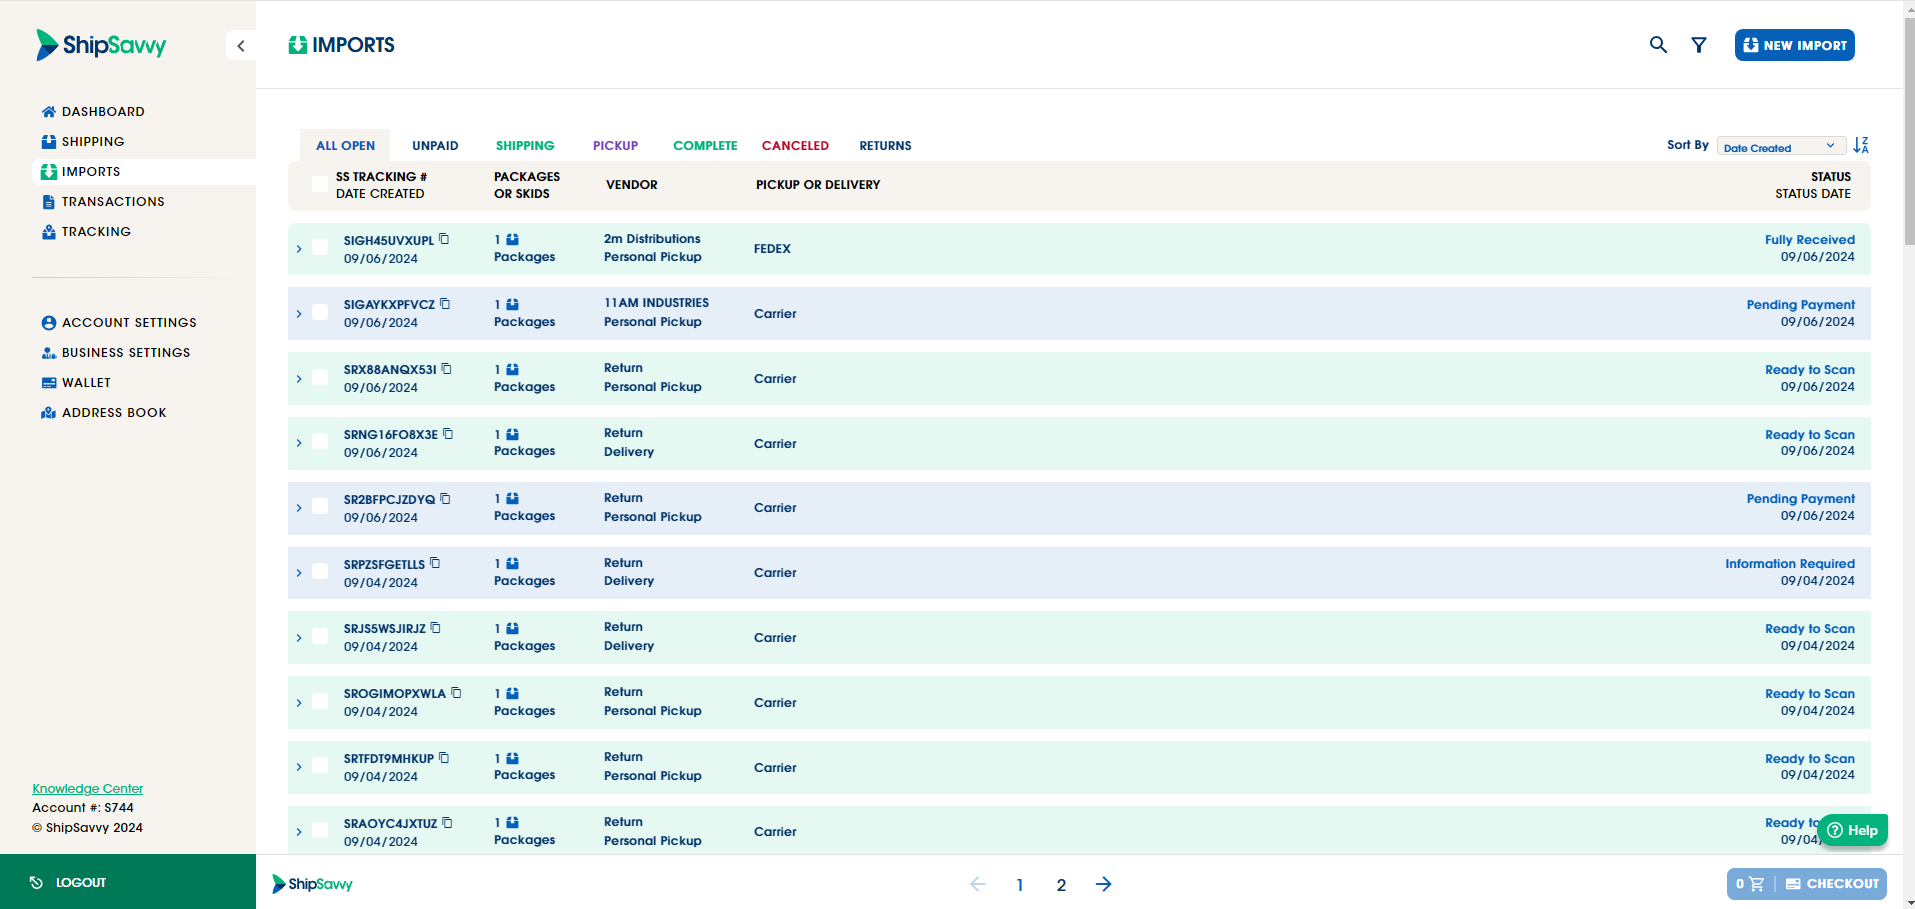Click package icon in SIGH45UVXUPL row
The image size is (1915, 909).
[512, 239]
